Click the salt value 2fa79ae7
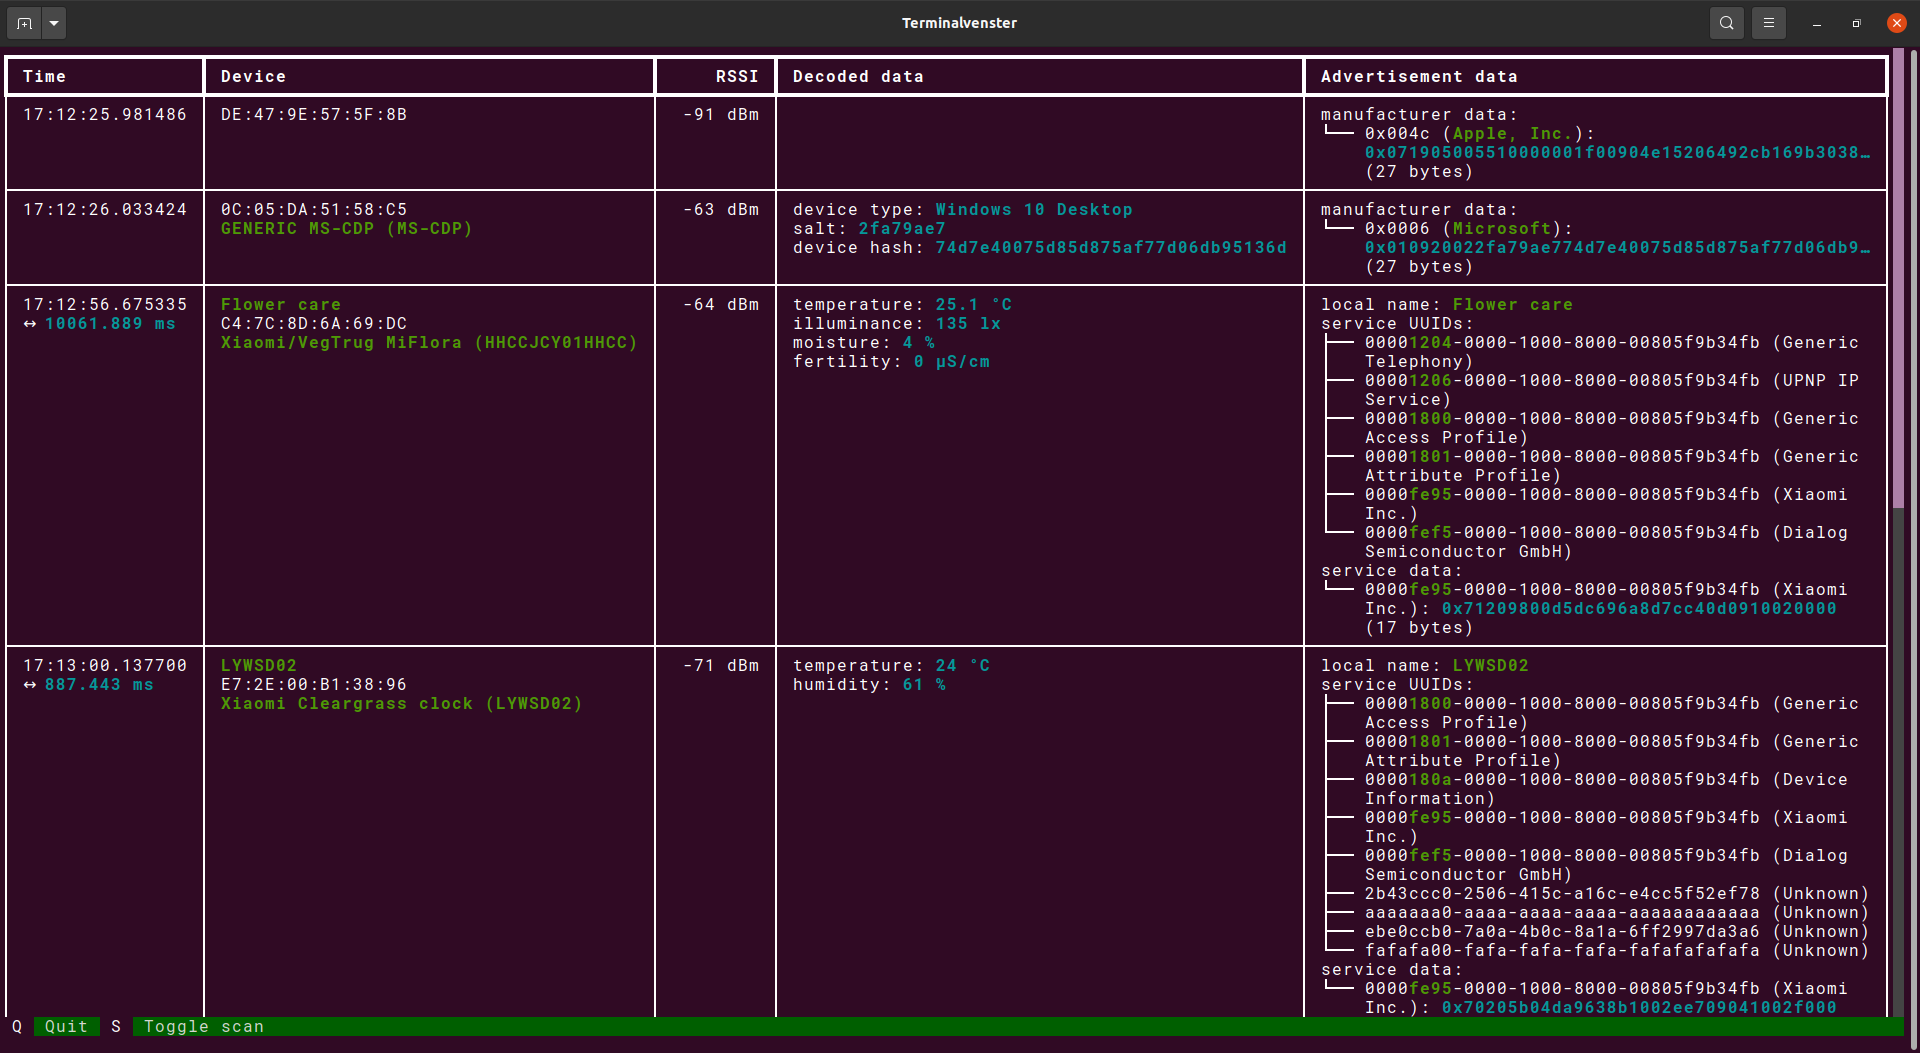Image resolution: width=1920 pixels, height=1053 pixels. [x=902, y=229]
